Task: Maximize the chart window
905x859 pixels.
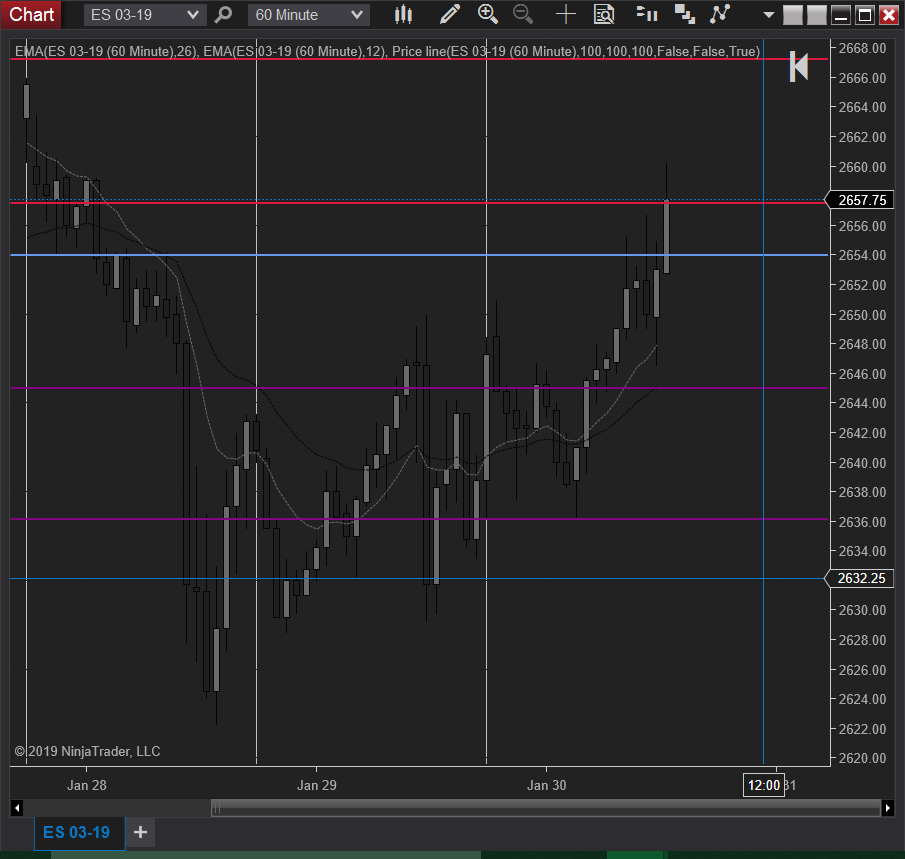Action: [x=865, y=15]
